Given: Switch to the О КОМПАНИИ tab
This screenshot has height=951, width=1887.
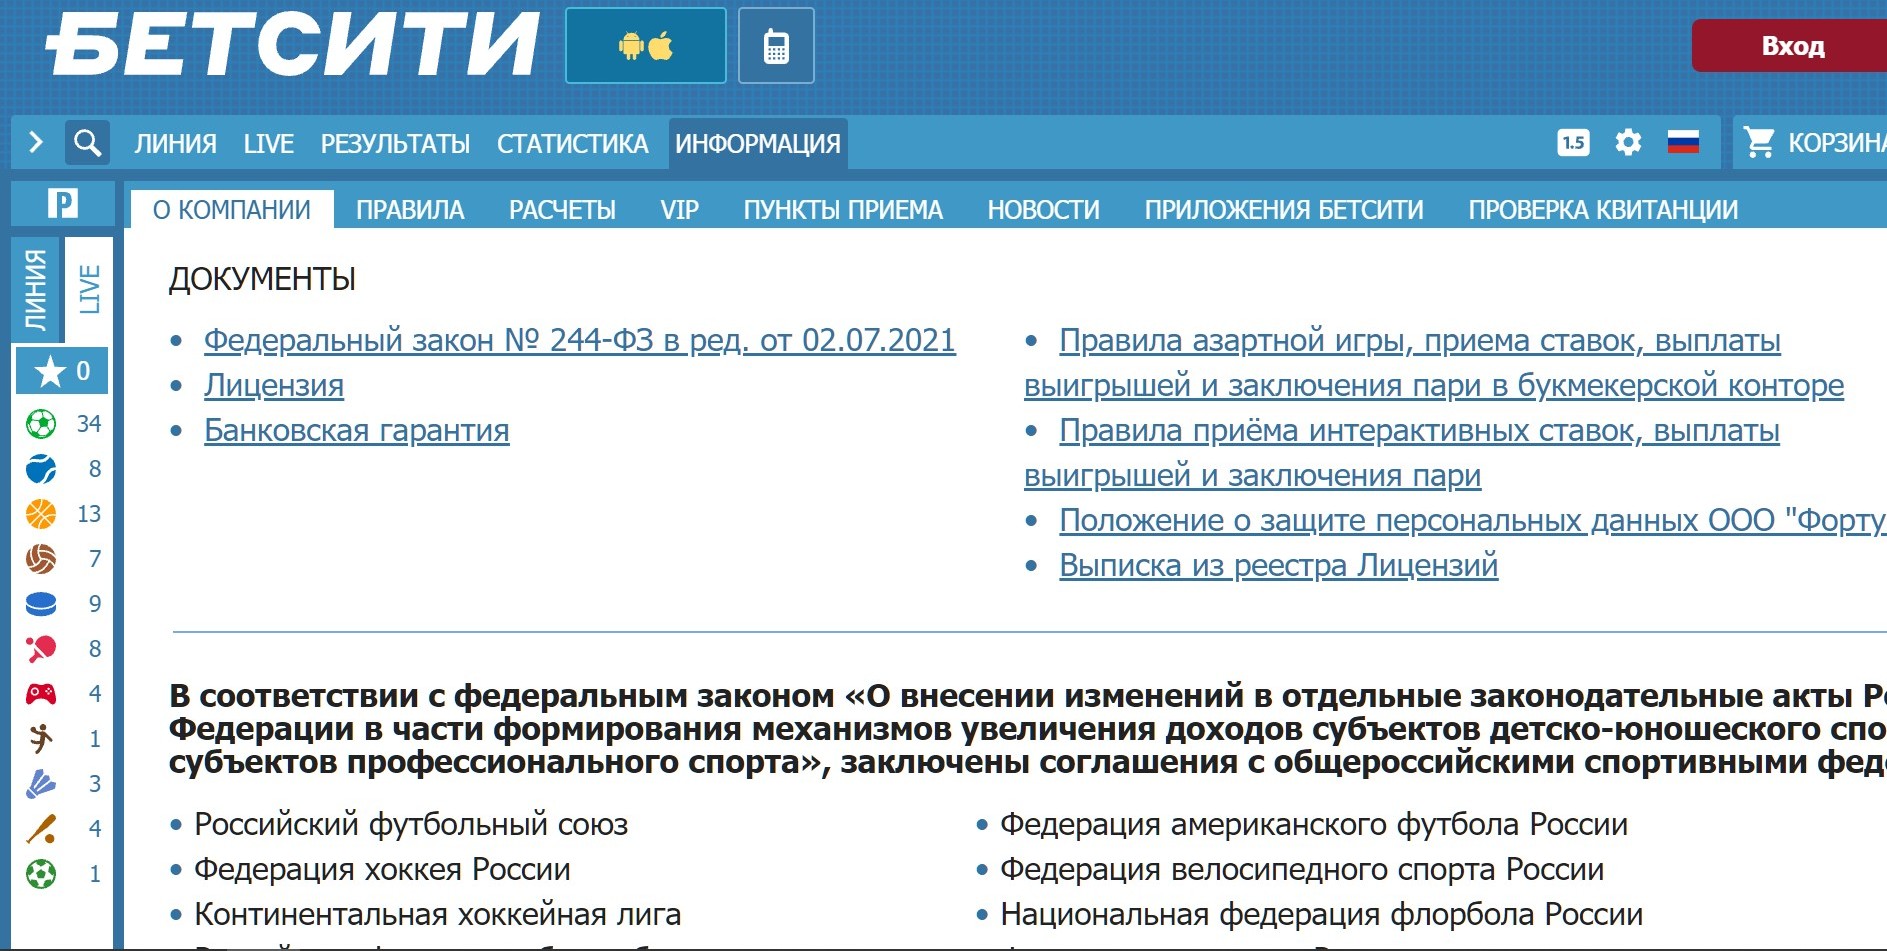Looking at the screenshot, I should tap(232, 210).
